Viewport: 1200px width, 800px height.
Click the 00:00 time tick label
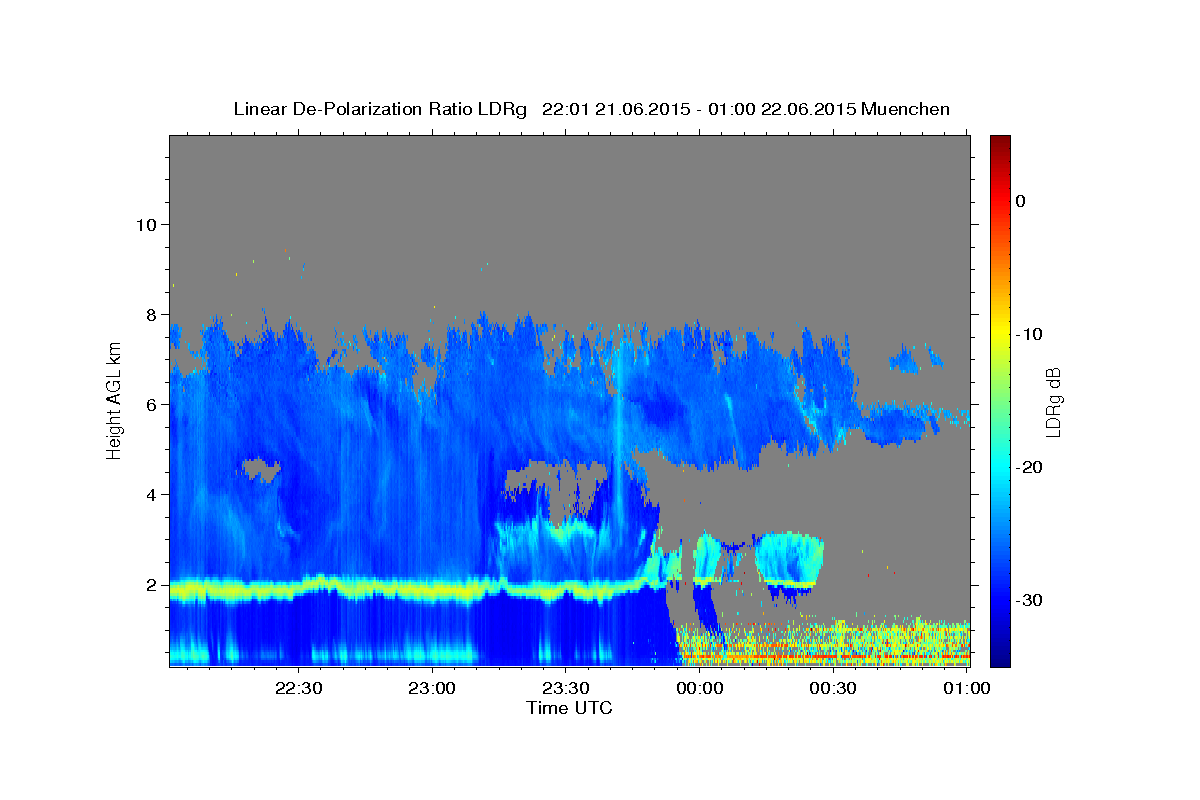699,689
